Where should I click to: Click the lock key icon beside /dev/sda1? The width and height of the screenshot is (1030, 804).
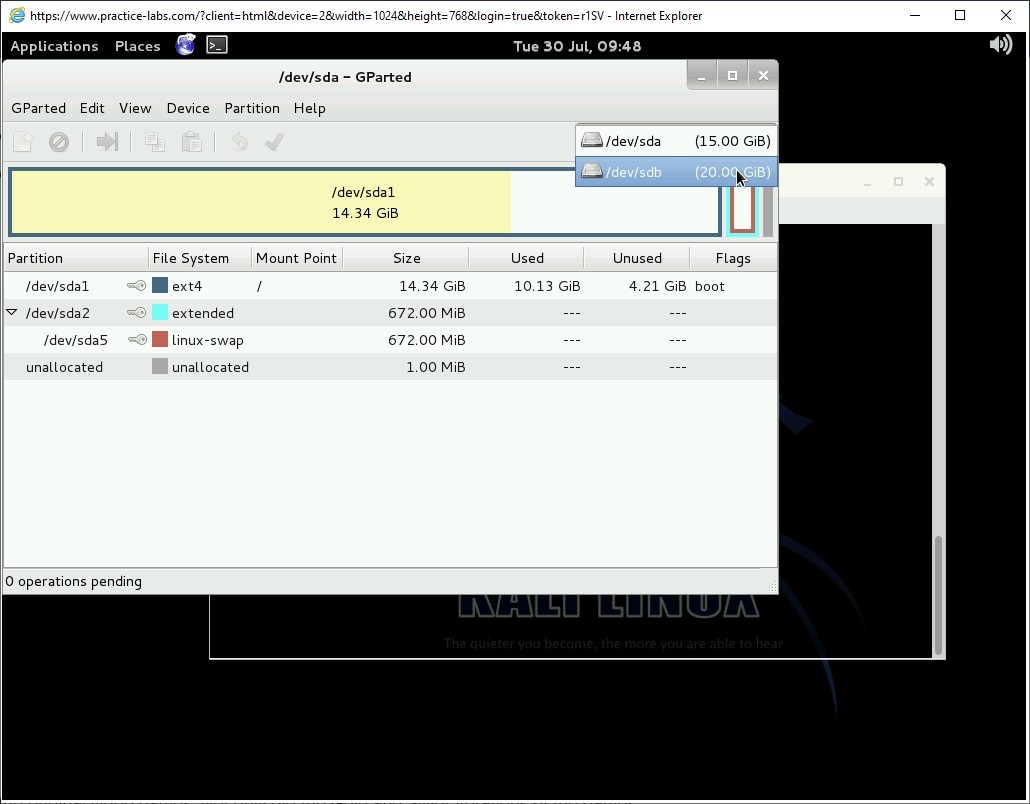click(136, 286)
